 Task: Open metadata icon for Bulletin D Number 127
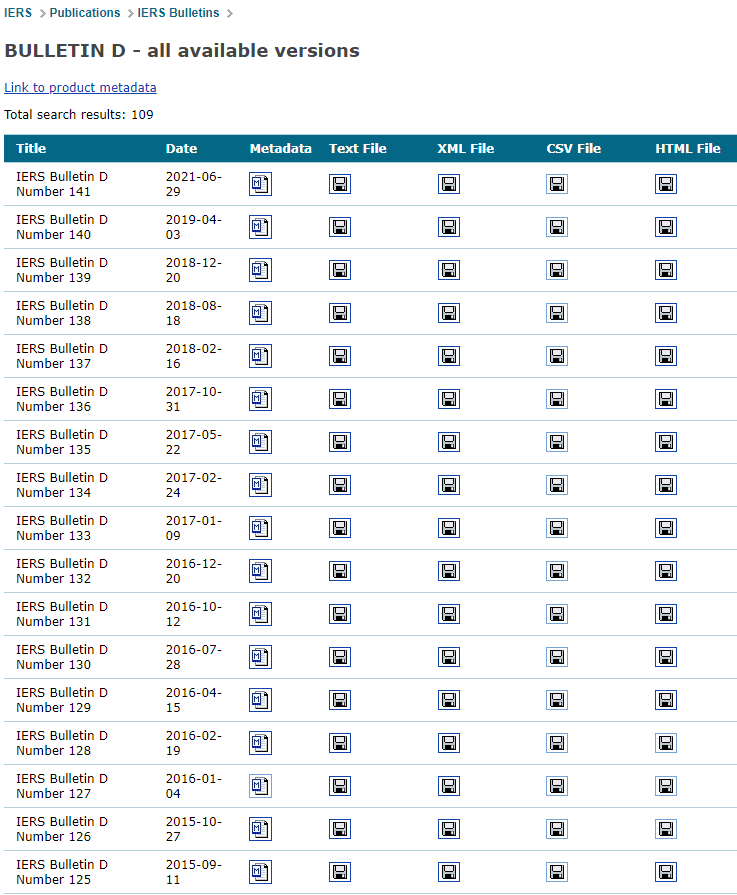[x=260, y=786]
